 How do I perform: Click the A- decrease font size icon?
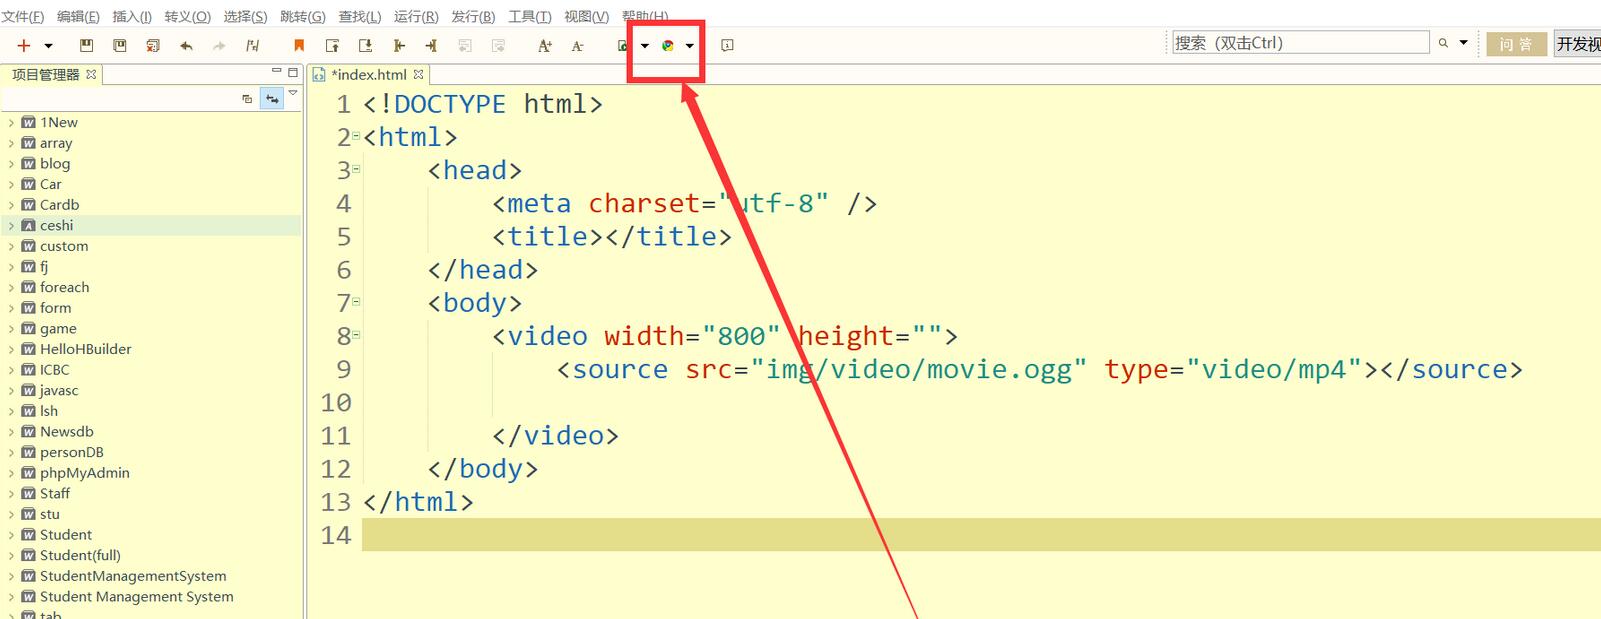point(577,45)
